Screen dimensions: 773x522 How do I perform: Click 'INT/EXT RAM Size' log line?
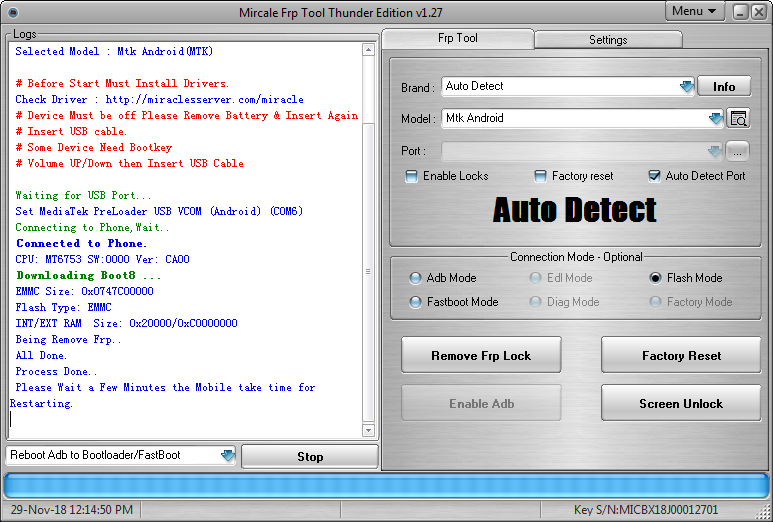click(126, 323)
